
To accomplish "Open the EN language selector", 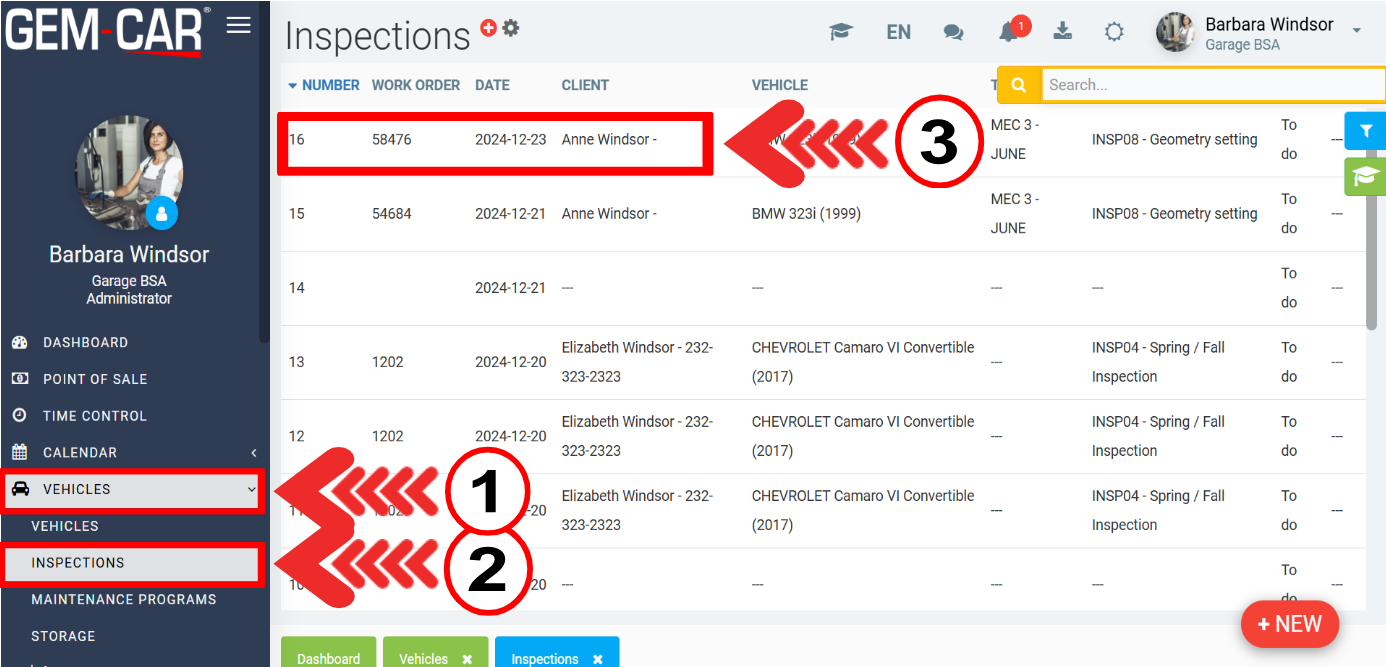I will 898,31.
